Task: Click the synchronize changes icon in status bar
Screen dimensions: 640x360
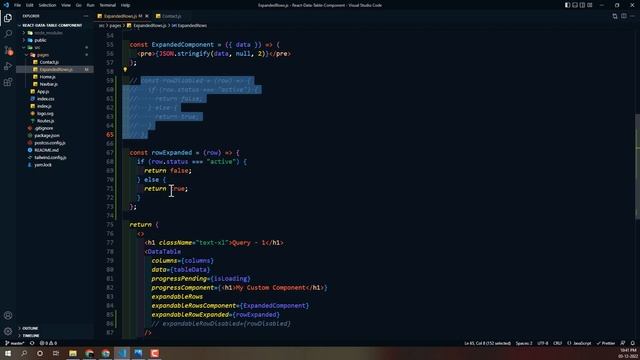Action: point(32,343)
